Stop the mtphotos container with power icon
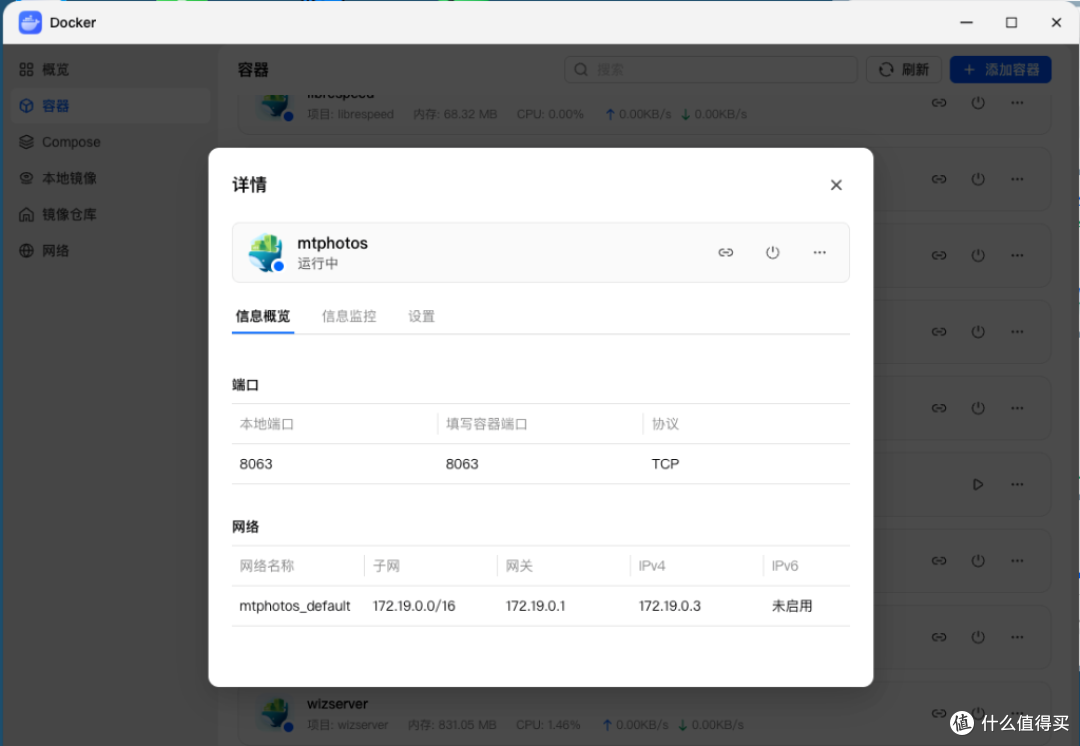1080x746 pixels. 772,252
